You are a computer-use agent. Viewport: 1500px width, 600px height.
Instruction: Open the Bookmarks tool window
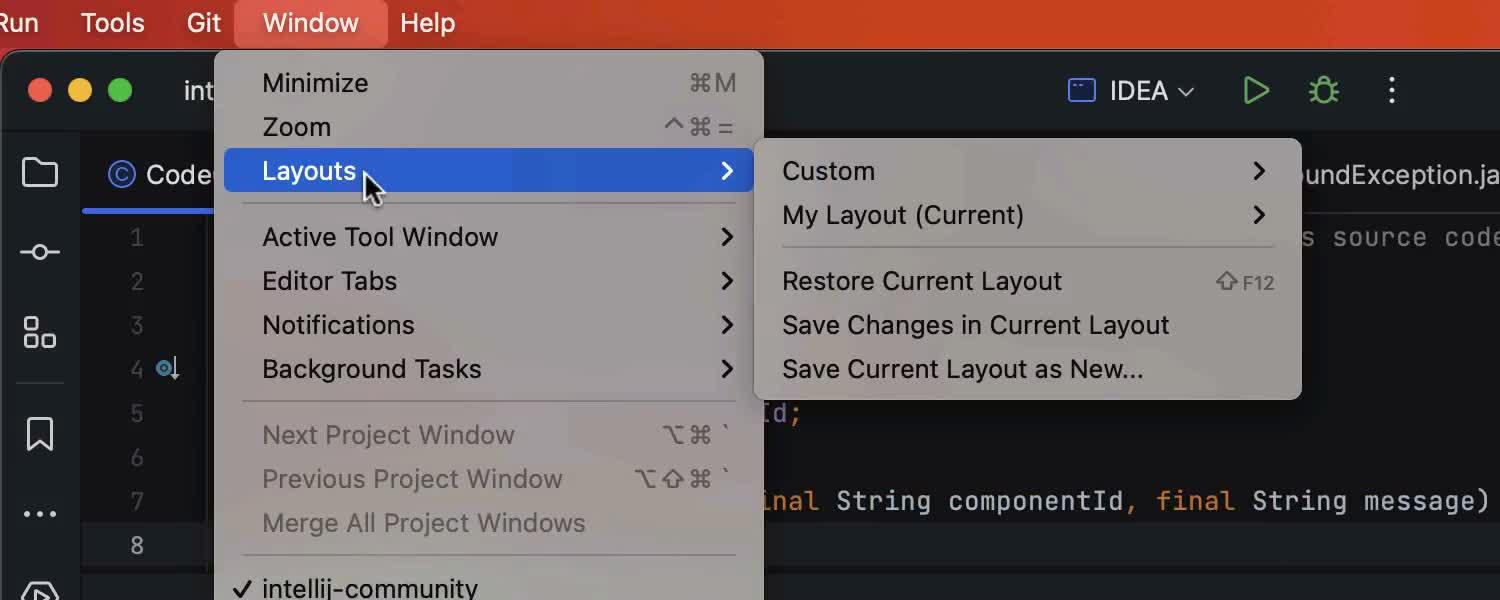40,433
